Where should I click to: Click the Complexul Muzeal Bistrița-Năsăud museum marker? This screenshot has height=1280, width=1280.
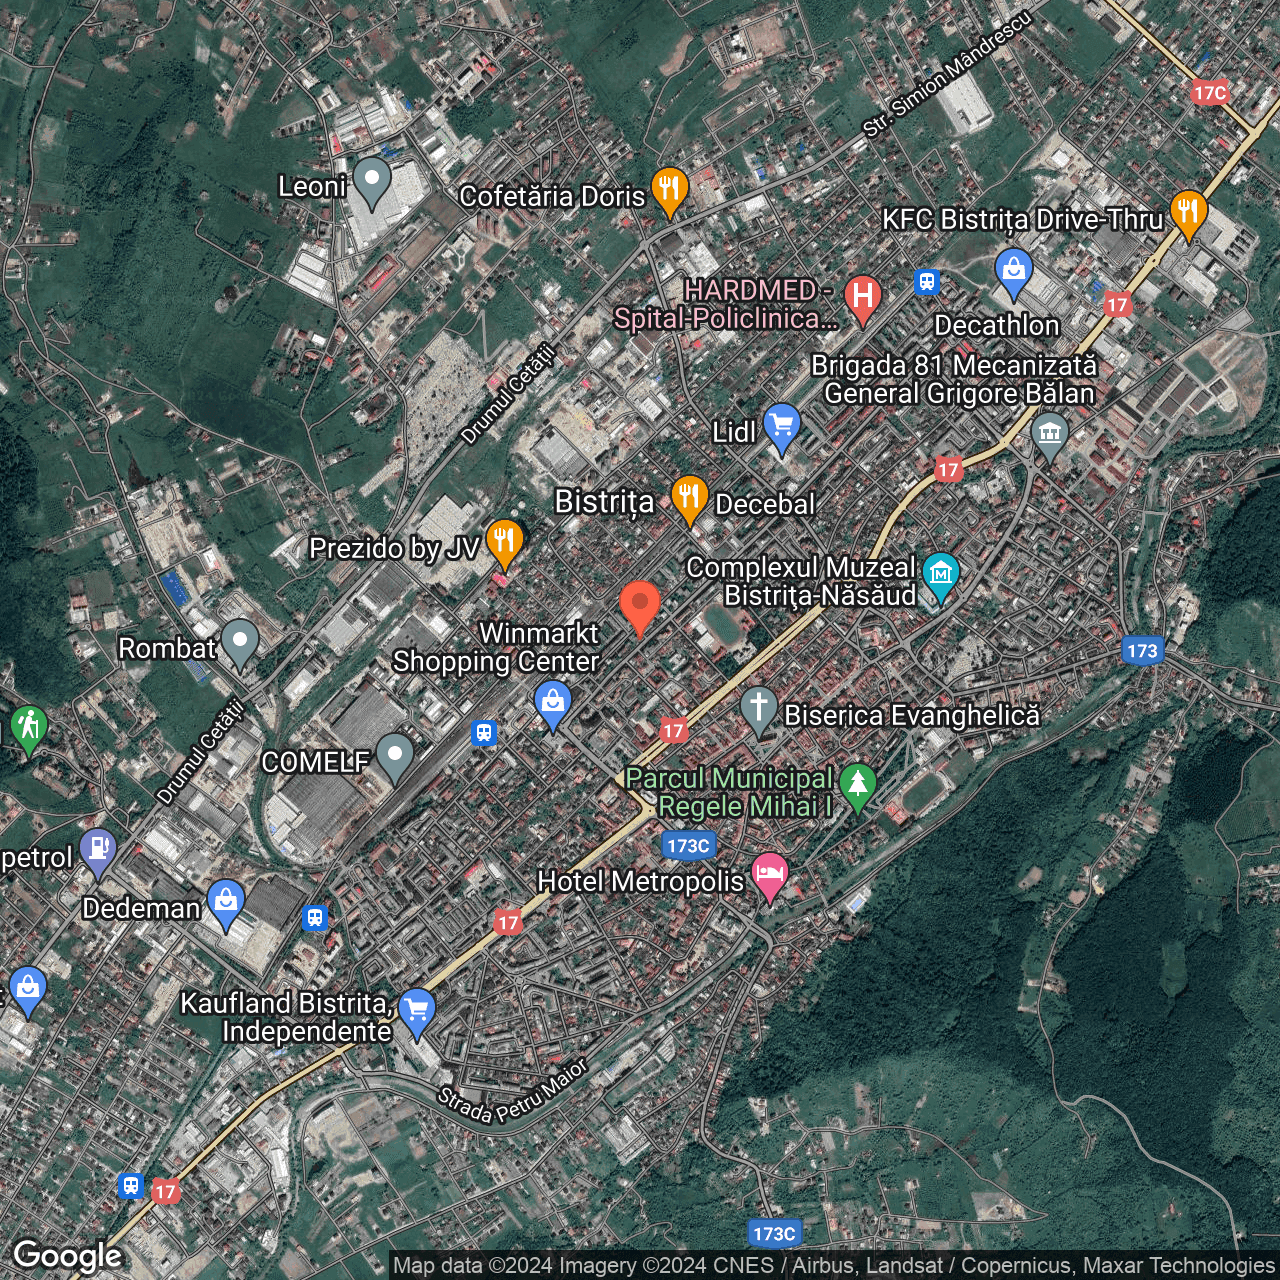[940, 574]
